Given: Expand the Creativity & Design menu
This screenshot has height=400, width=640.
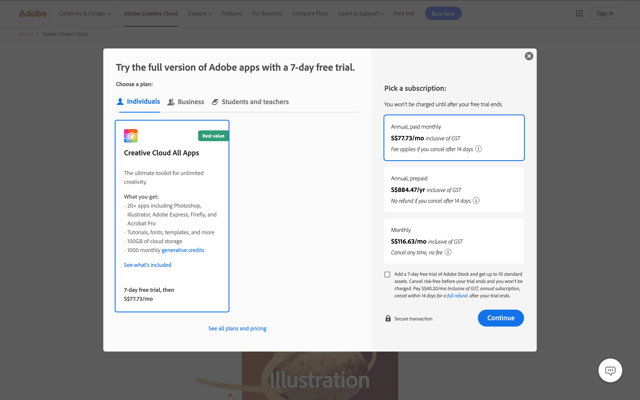Looking at the screenshot, I should [85, 13].
